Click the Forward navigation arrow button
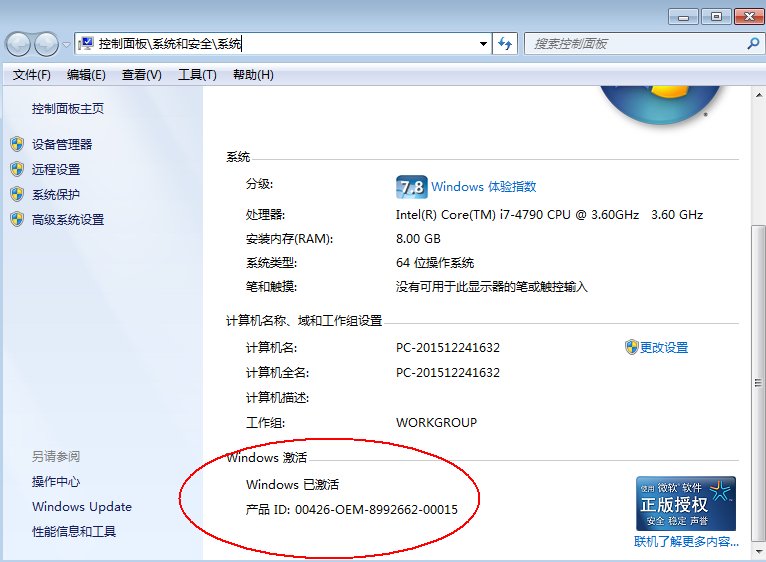 coord(46,44)
